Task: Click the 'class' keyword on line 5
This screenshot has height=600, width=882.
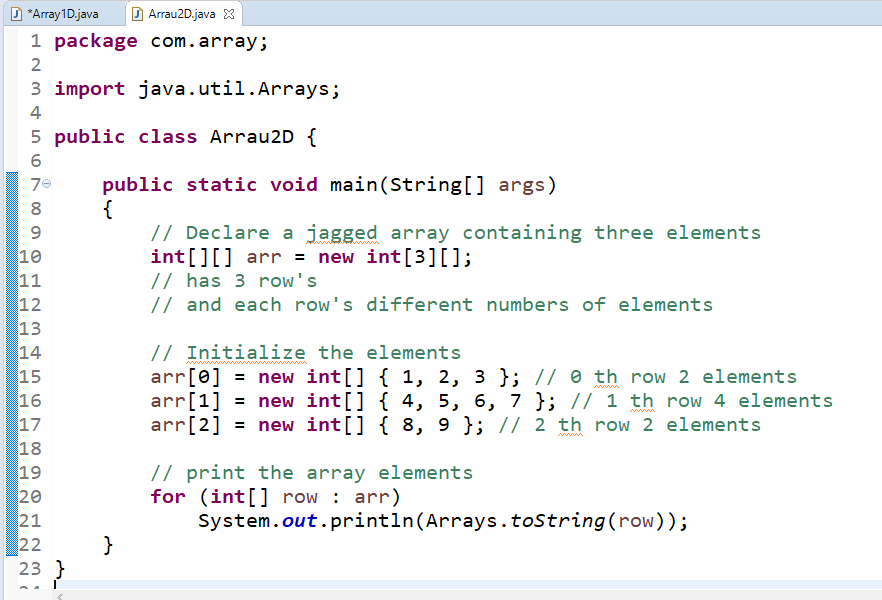Action: pos(168,137)
